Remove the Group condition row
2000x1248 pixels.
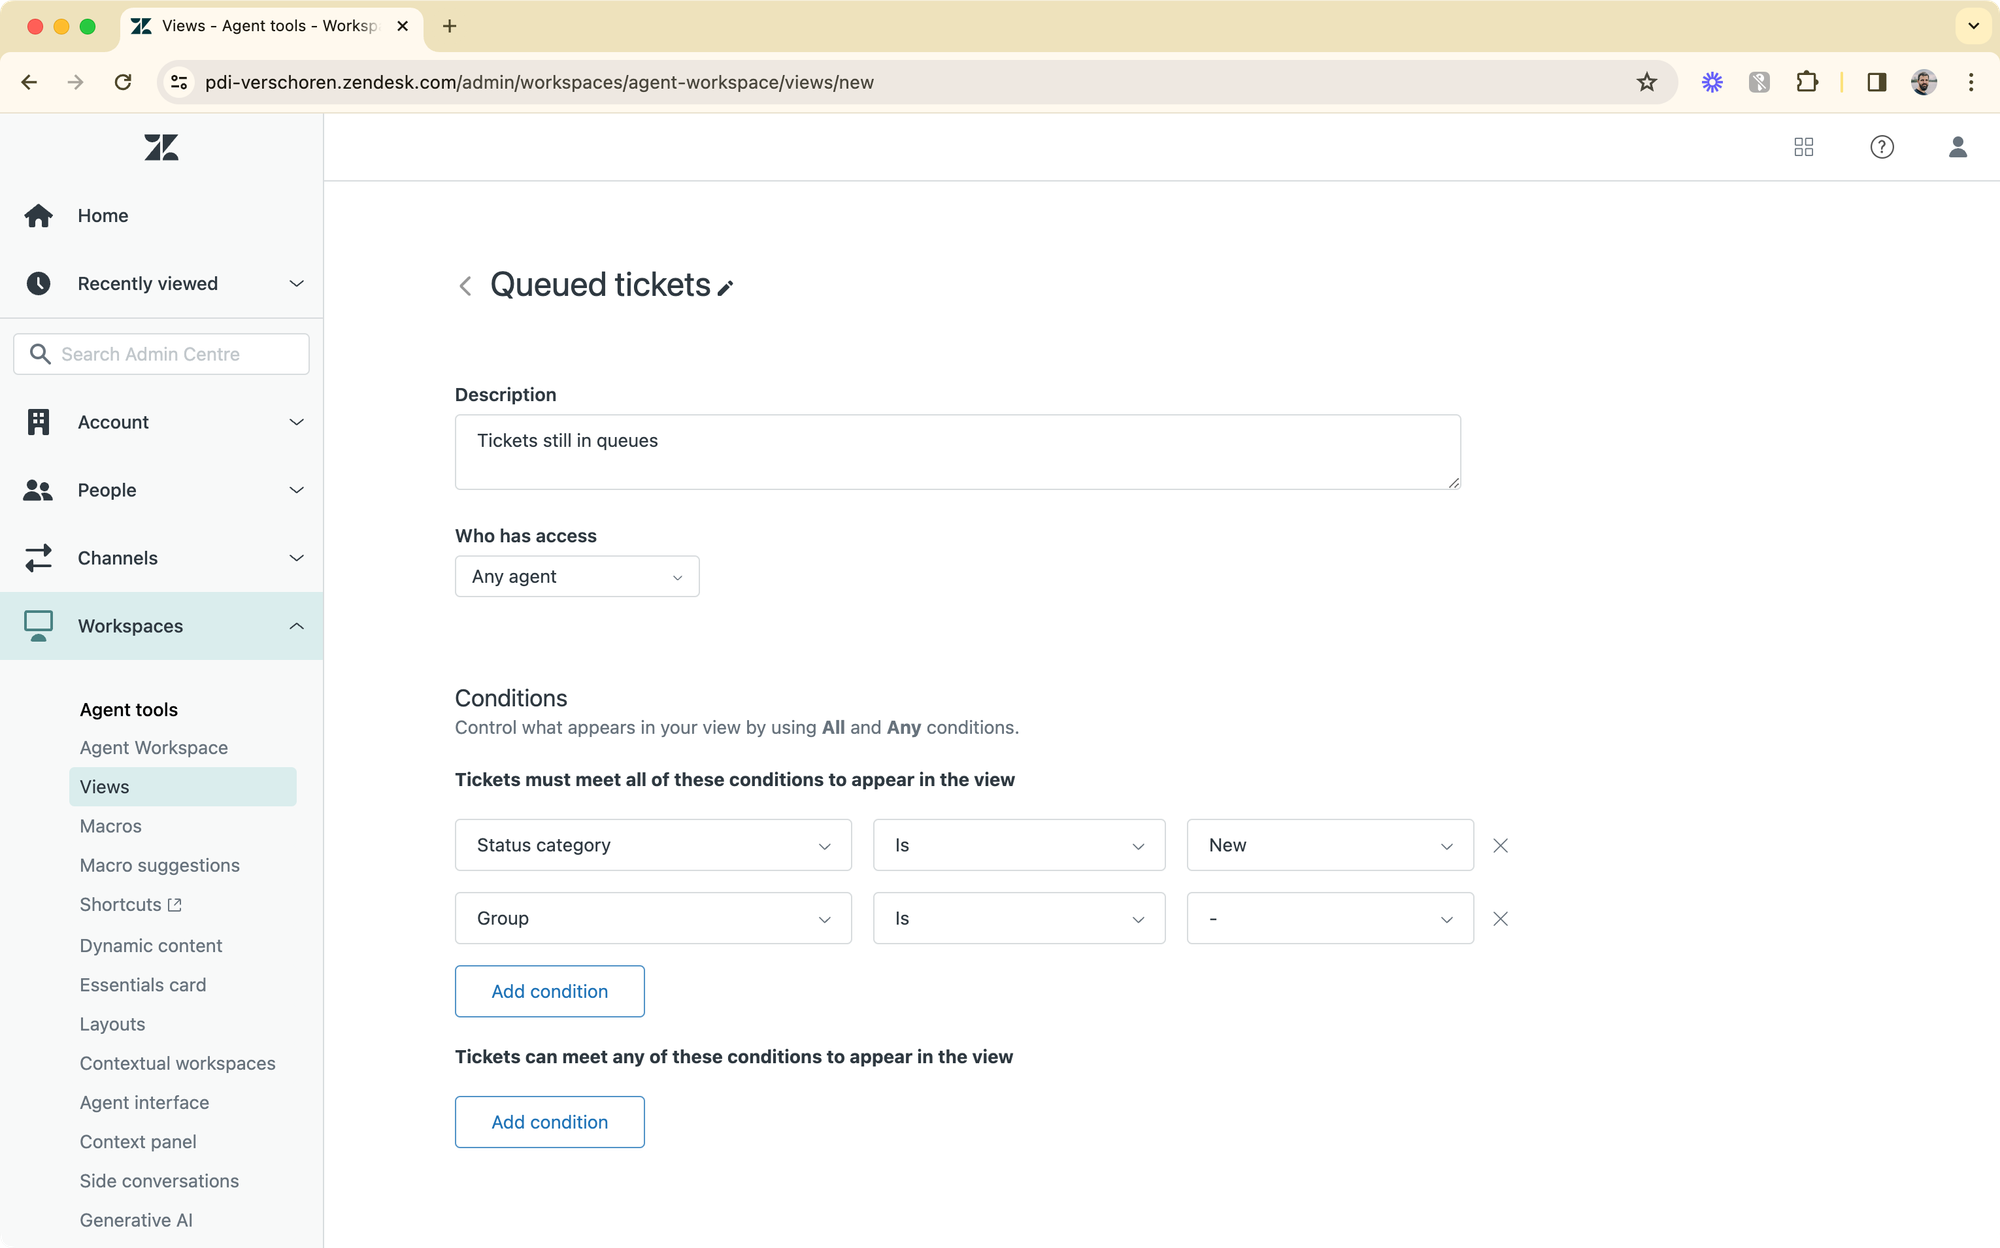(1500, 918)
